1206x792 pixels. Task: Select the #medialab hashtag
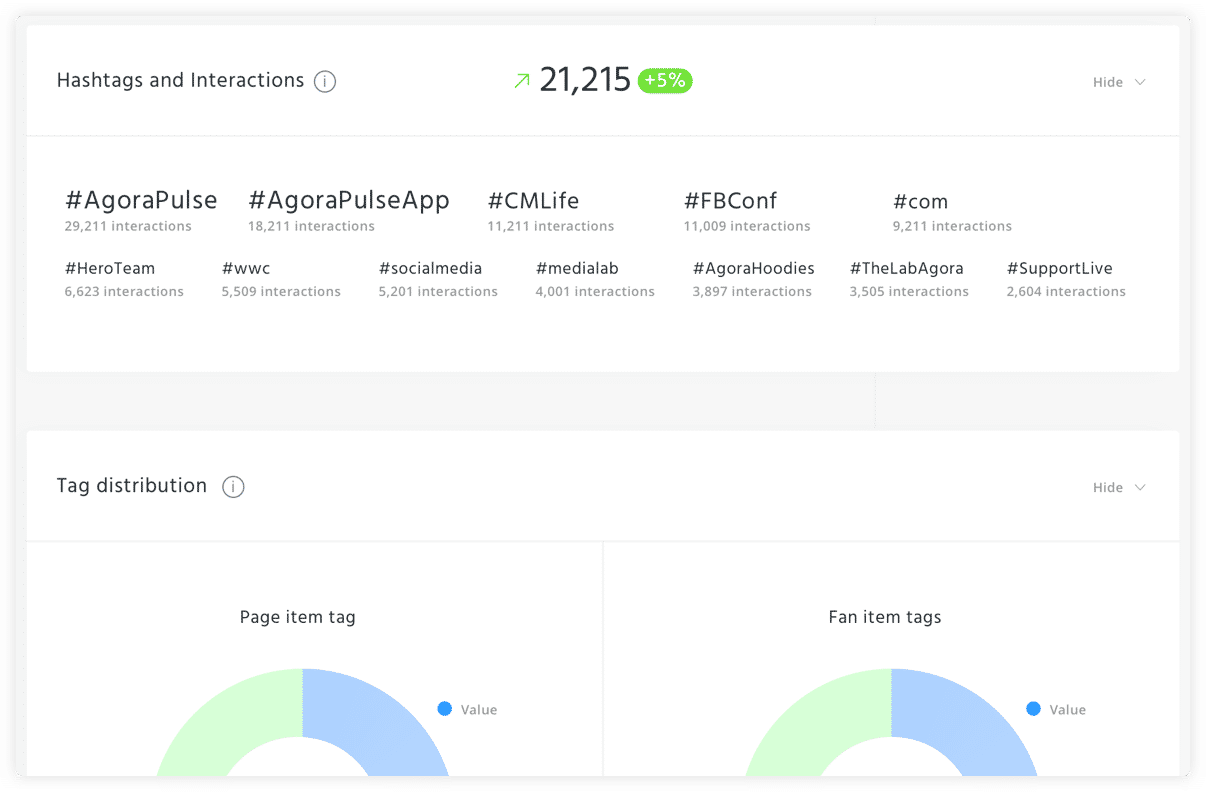(x=577, y=268)
